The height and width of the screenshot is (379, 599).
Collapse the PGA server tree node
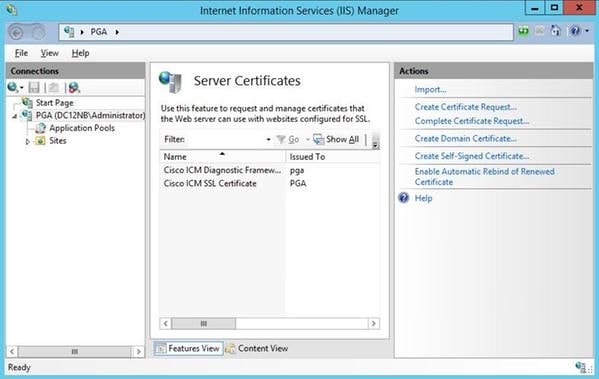tap(15, 116)
